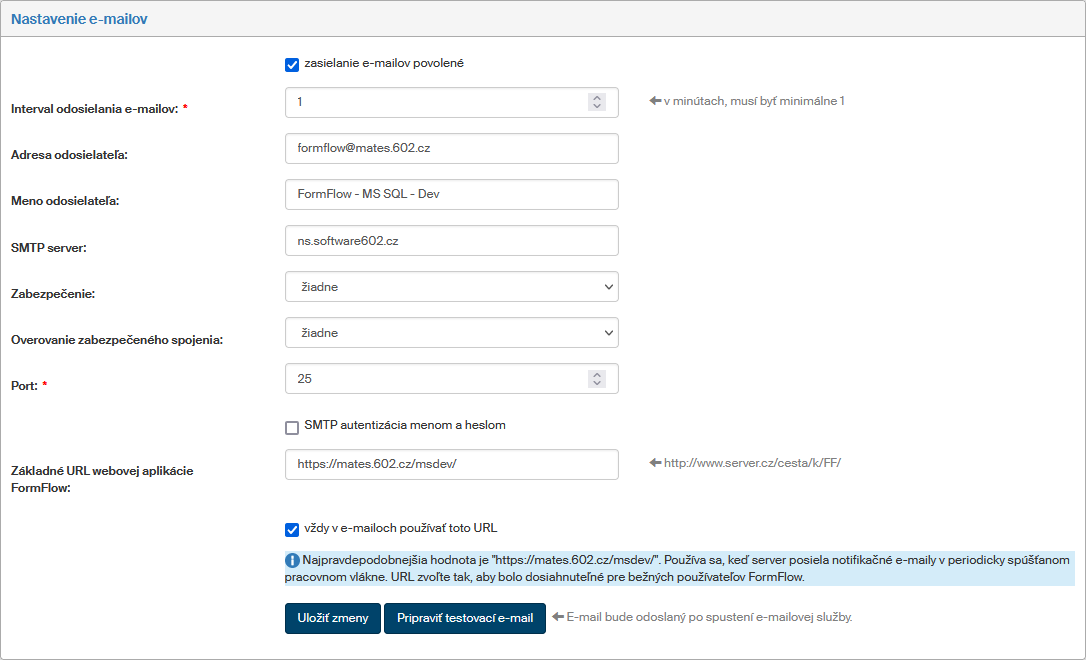Enable 'SMTP autentizácia menom a heslom' checkbox
The width and height of the screenshot is (1086, 660).
pos(292,427)
